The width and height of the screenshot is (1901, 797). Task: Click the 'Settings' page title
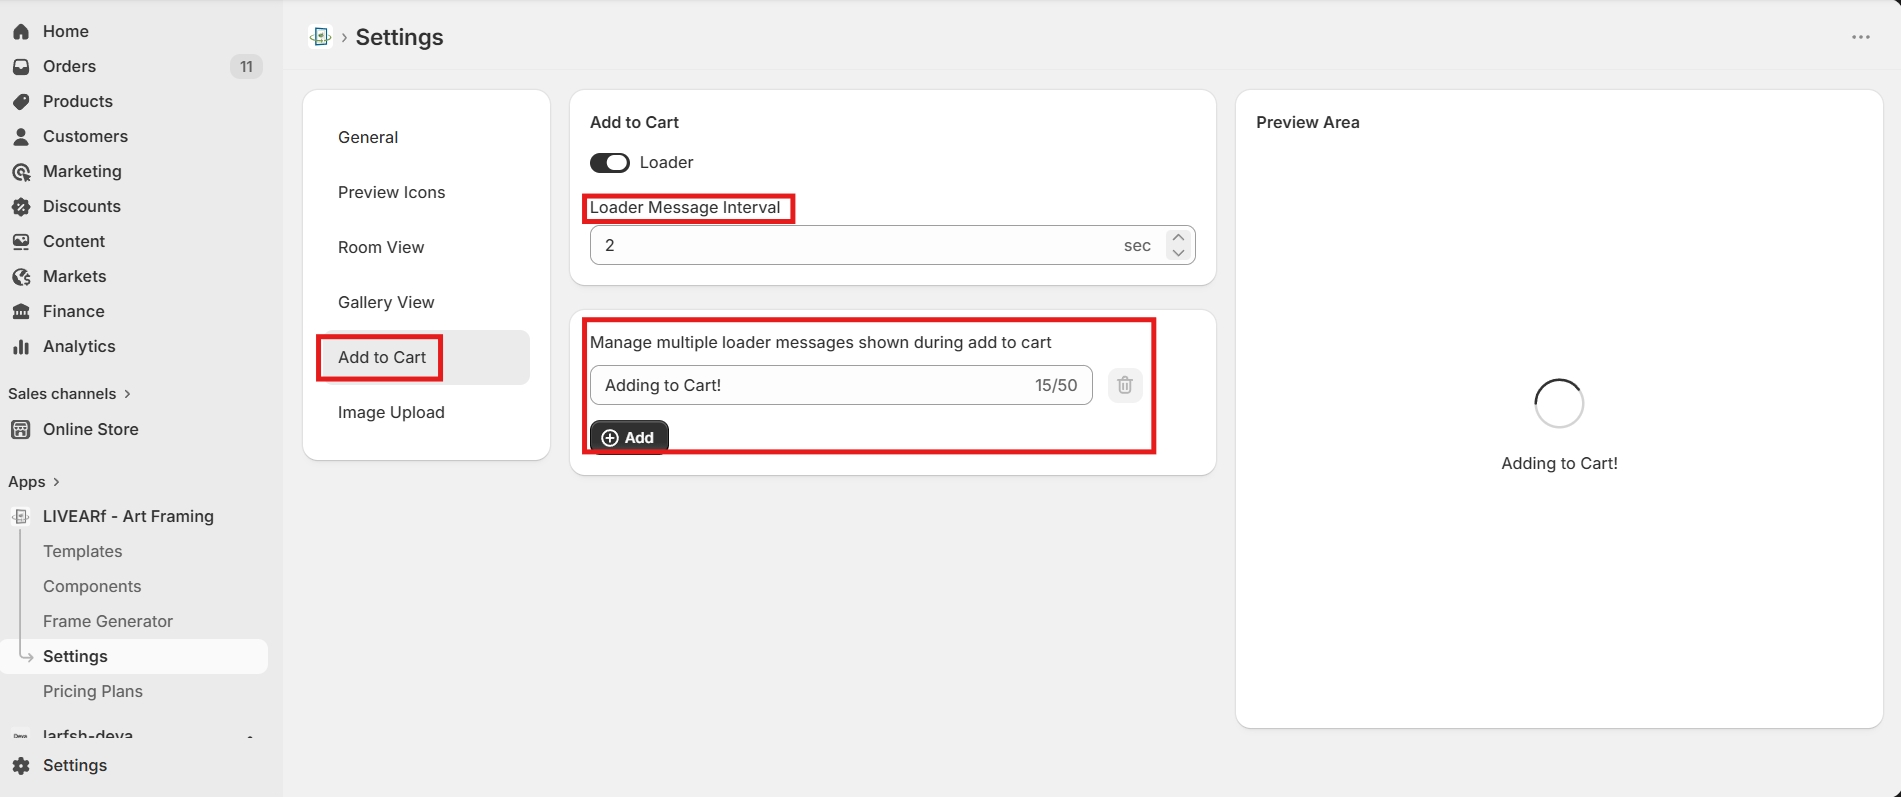pyautogui.click(x=399, y=38)
